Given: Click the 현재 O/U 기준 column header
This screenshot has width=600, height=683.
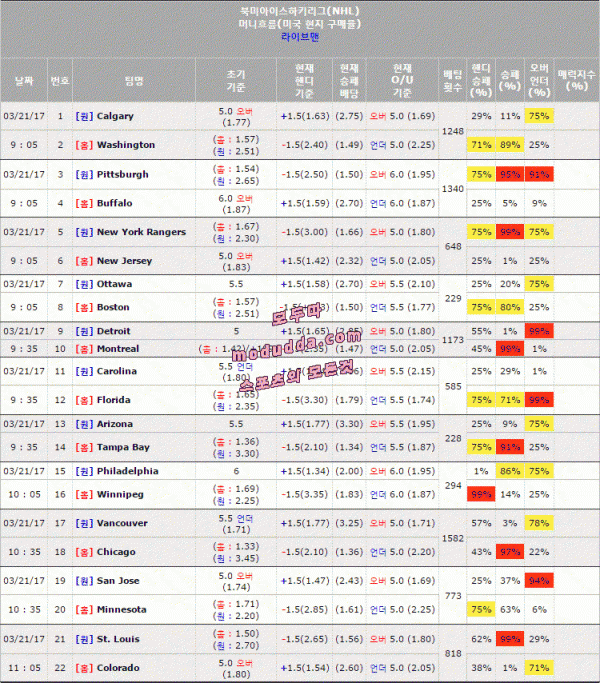Looking at the screenshot, I should pyautogui.click(x=402, y=81).
